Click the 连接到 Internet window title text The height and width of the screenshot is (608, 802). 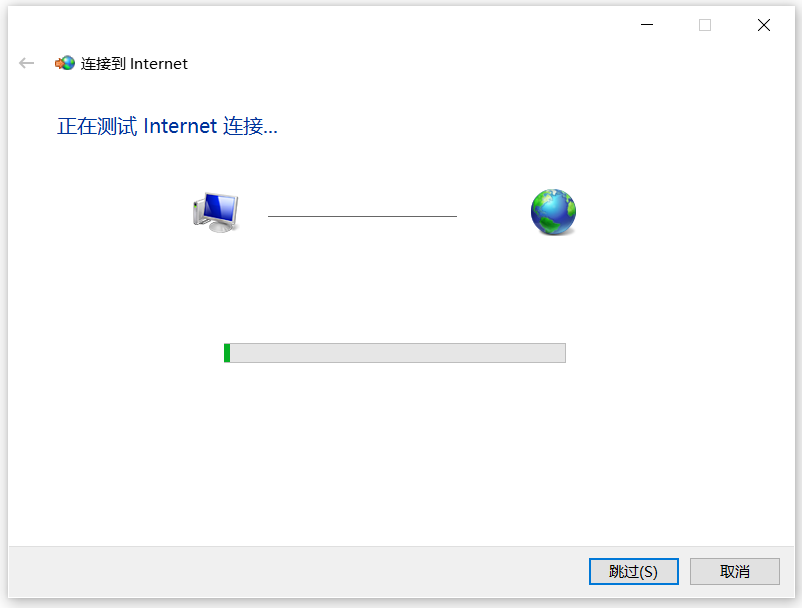[134, 63]
